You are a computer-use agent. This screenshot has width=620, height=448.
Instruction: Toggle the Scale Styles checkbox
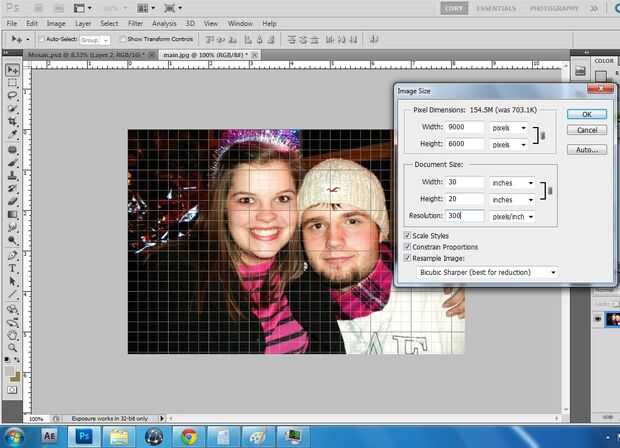pos(406,236)
